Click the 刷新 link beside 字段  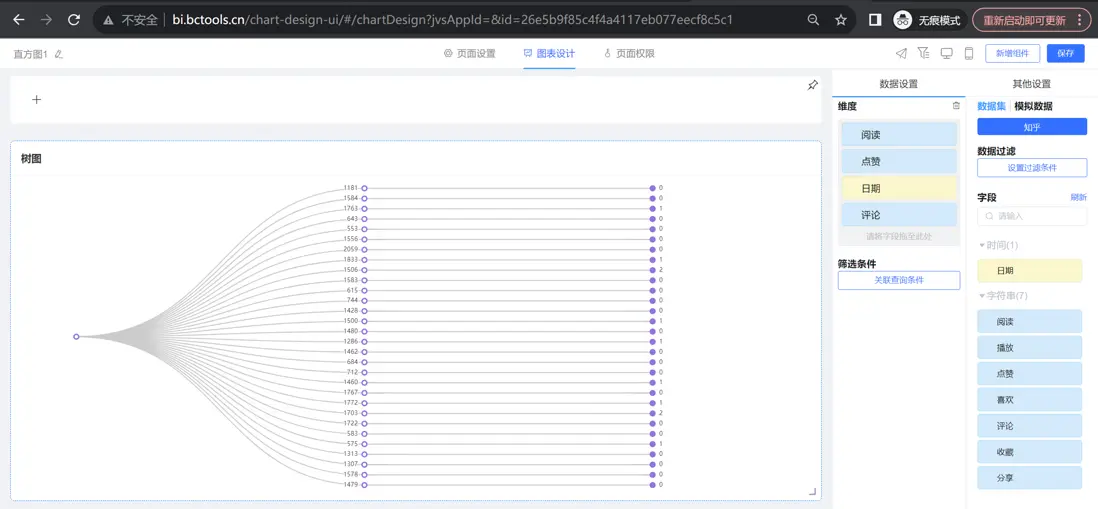[x=1078, y=197]
